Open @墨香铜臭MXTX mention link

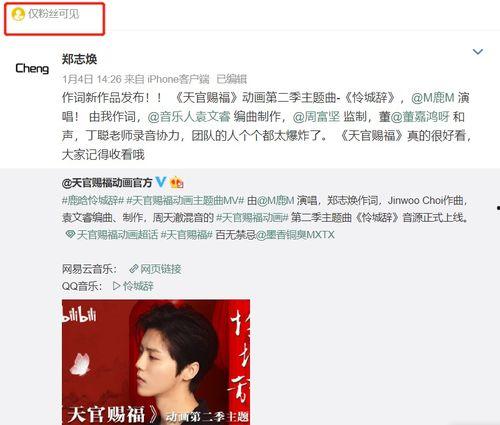click(295, 235)
